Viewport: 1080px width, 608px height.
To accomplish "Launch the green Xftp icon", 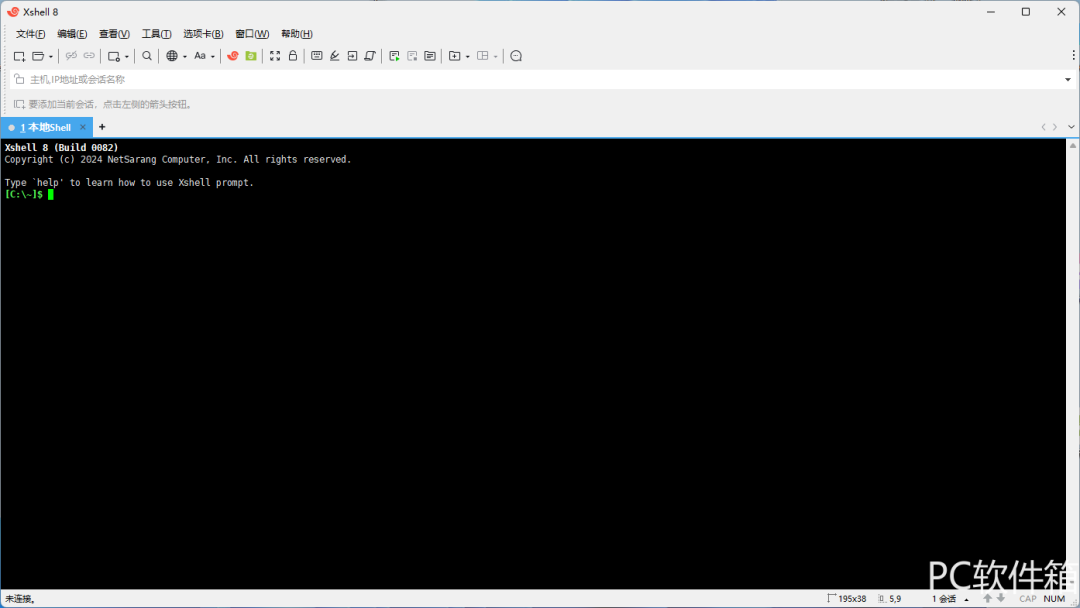I will (251, 56).
